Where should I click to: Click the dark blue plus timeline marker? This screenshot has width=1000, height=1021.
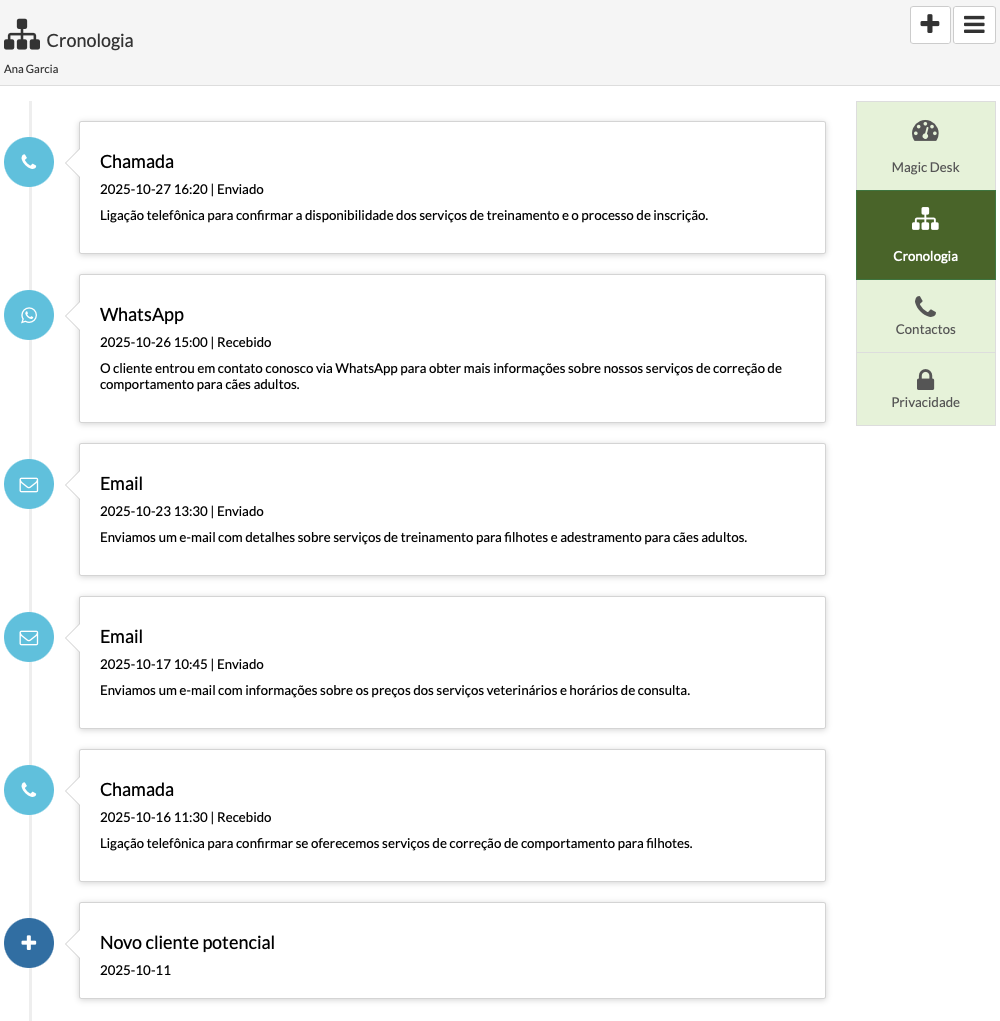[29, 943]
